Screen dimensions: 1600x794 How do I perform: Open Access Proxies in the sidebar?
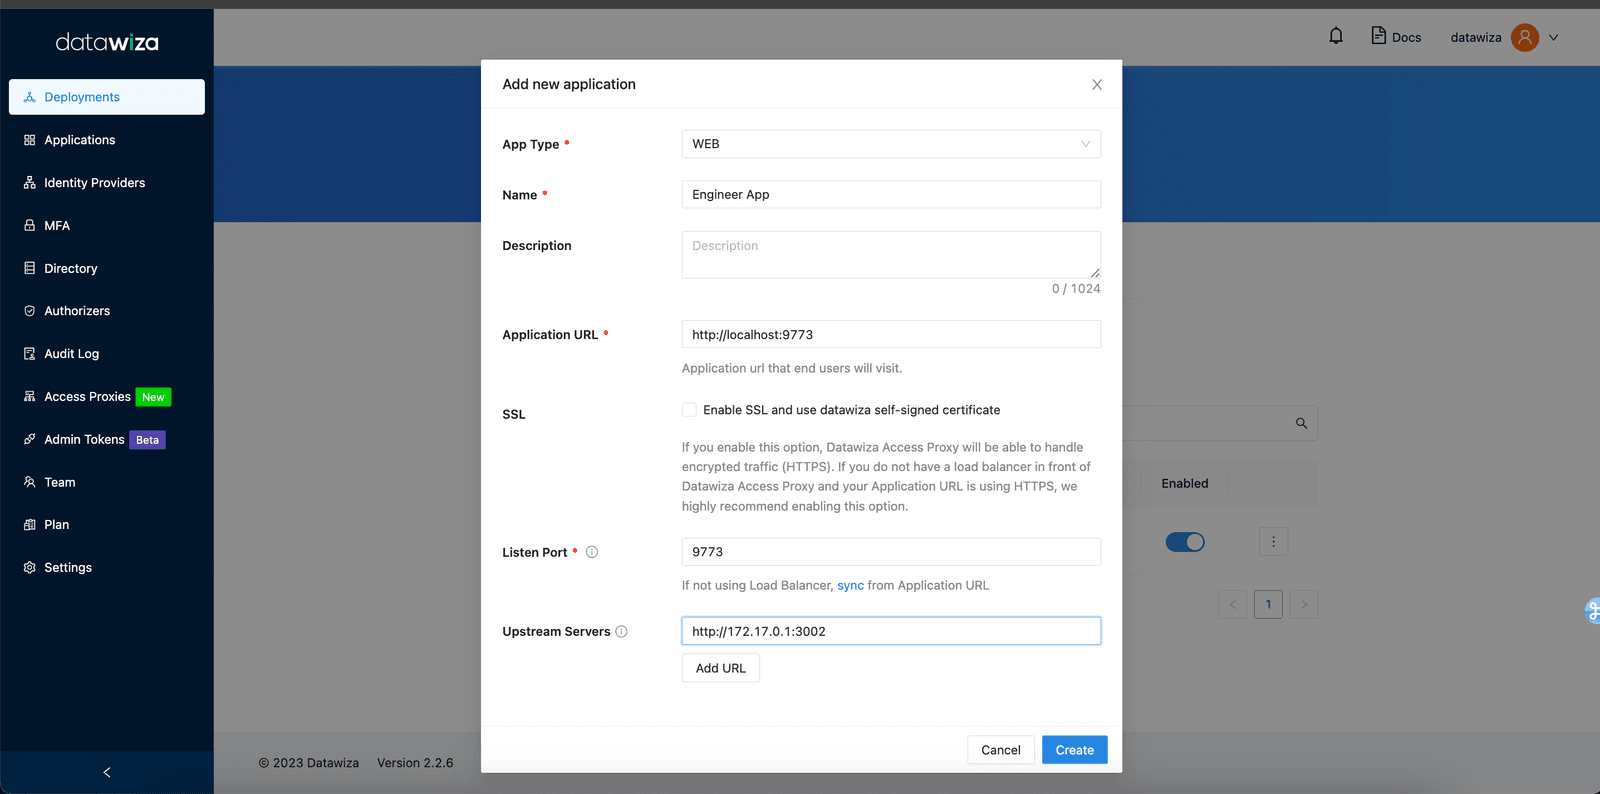pos(107,397)
